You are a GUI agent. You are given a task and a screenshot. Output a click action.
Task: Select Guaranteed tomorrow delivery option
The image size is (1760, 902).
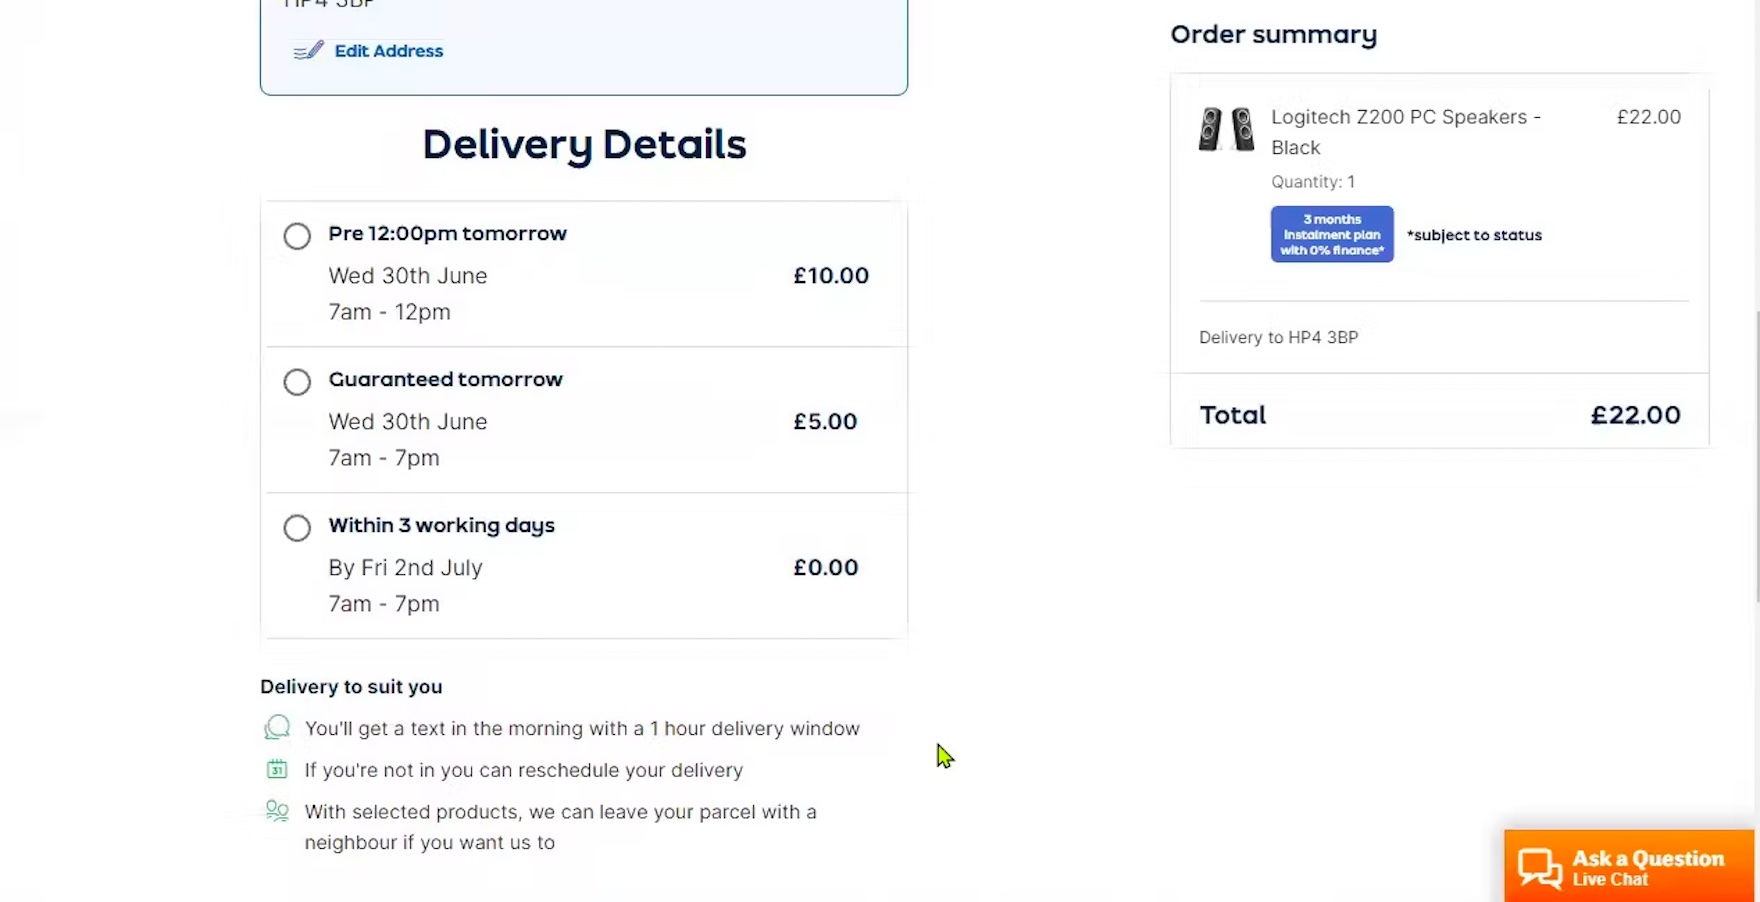point(297,382)
